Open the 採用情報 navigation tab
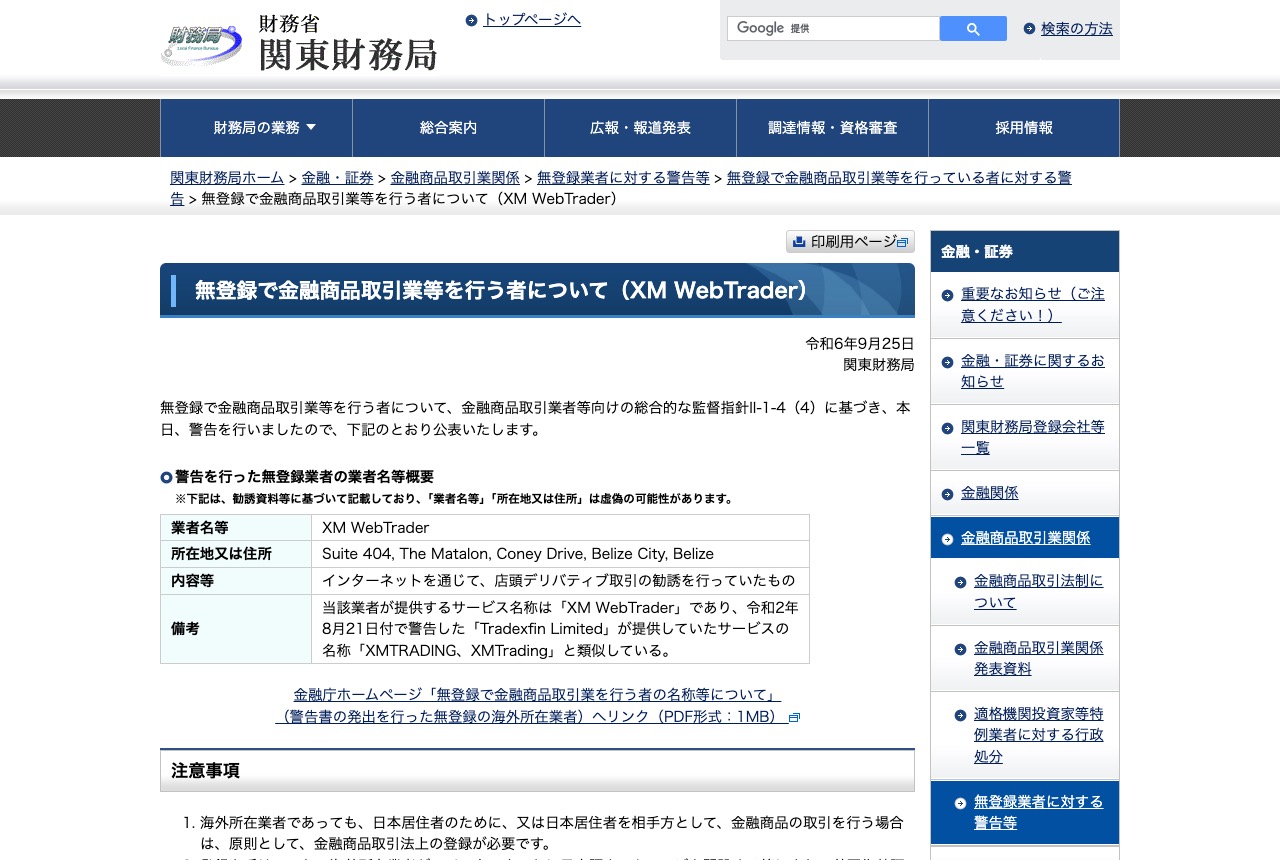 (1024, 128)
